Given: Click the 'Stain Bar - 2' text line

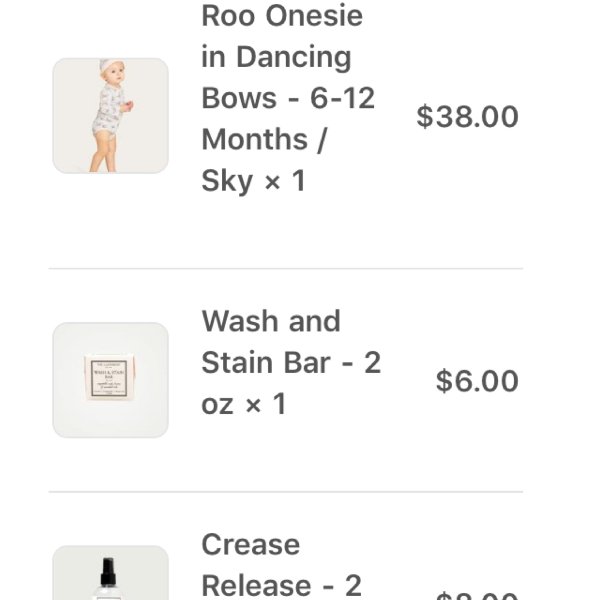Looking at the screenshot, I should 291,363.
